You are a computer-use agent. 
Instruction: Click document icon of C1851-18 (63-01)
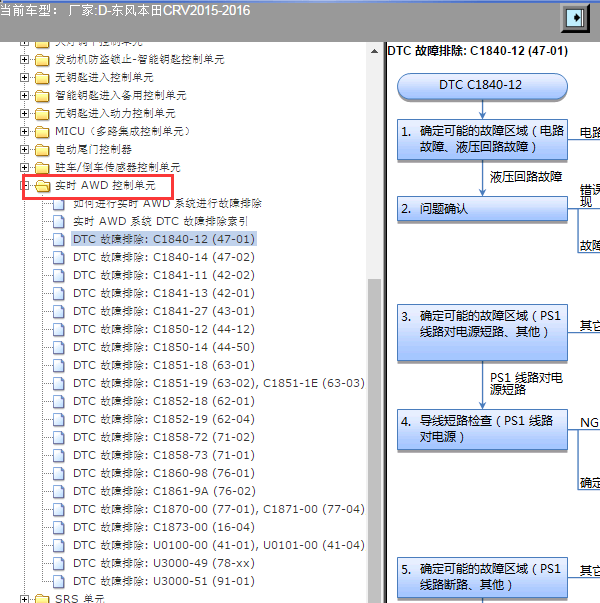coord(58,365)
